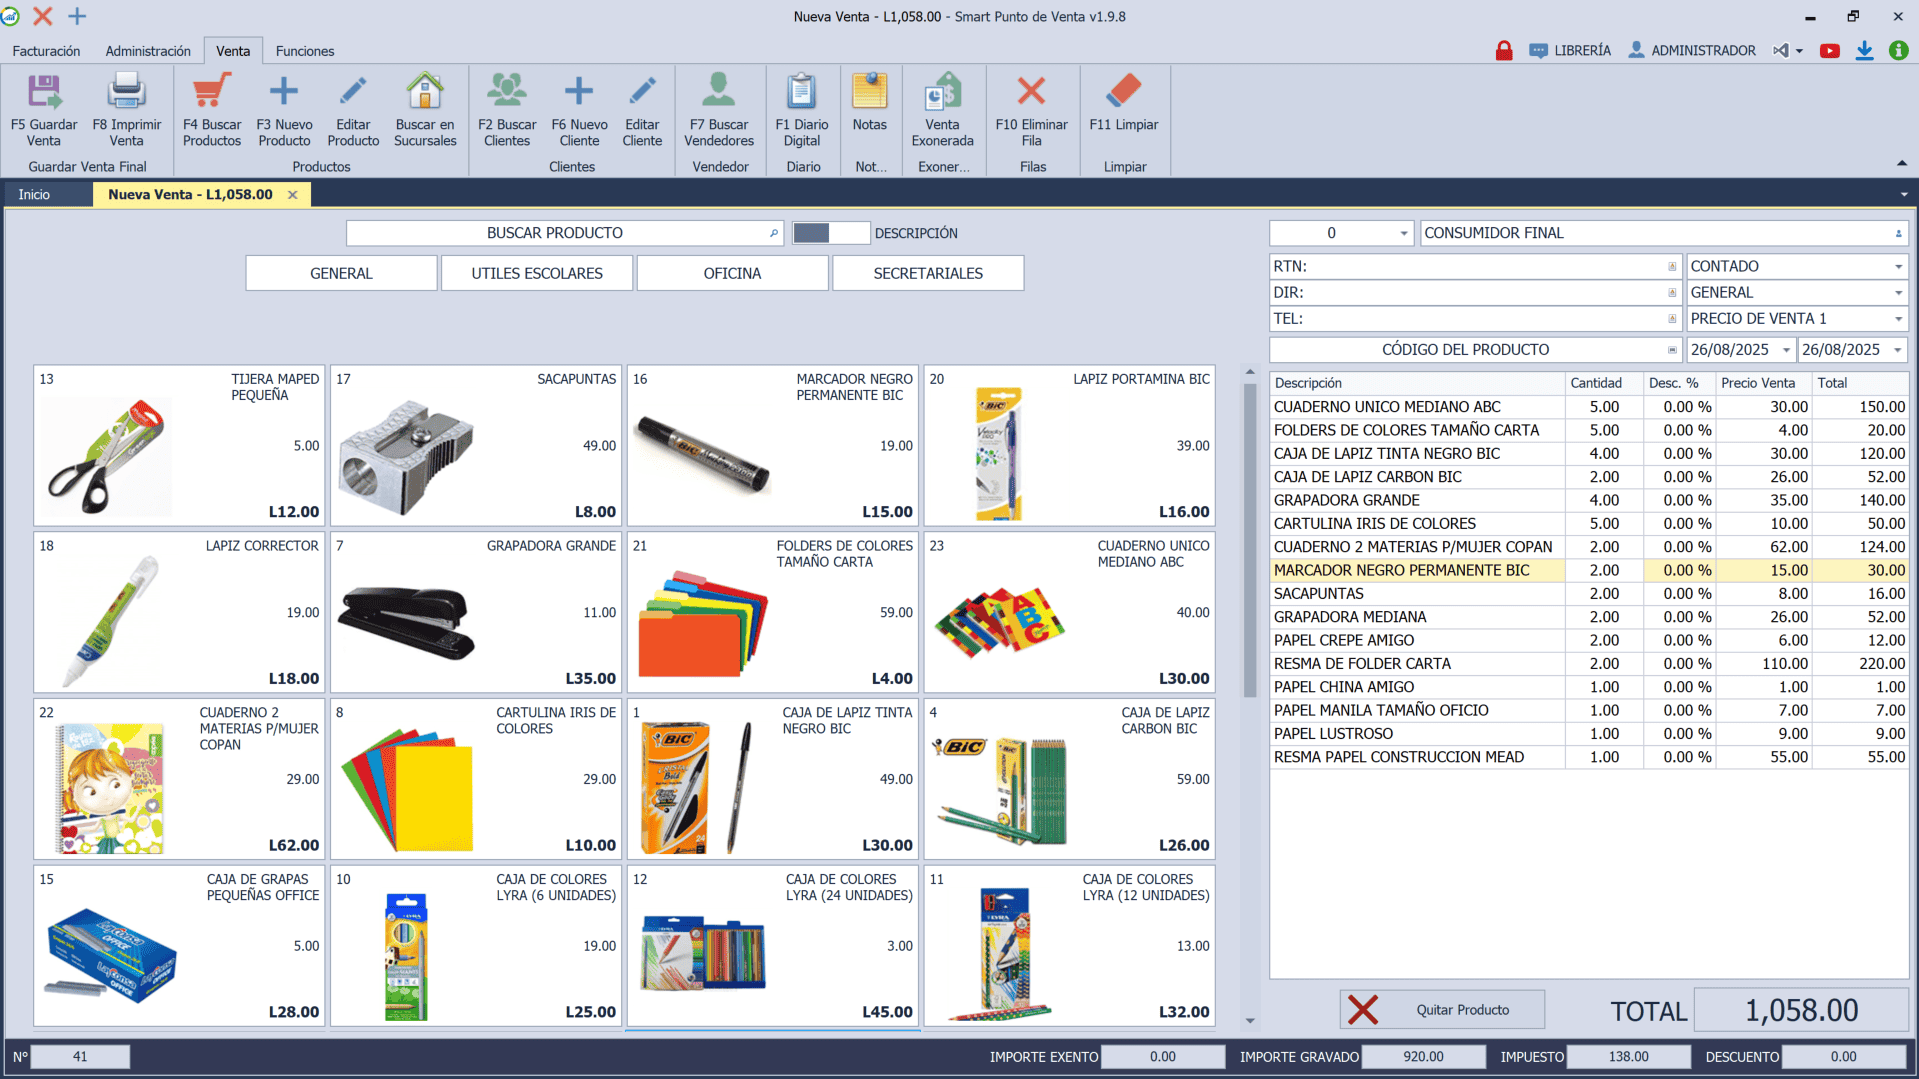Expand the customer code 0 dropdown

(1403, 233)
